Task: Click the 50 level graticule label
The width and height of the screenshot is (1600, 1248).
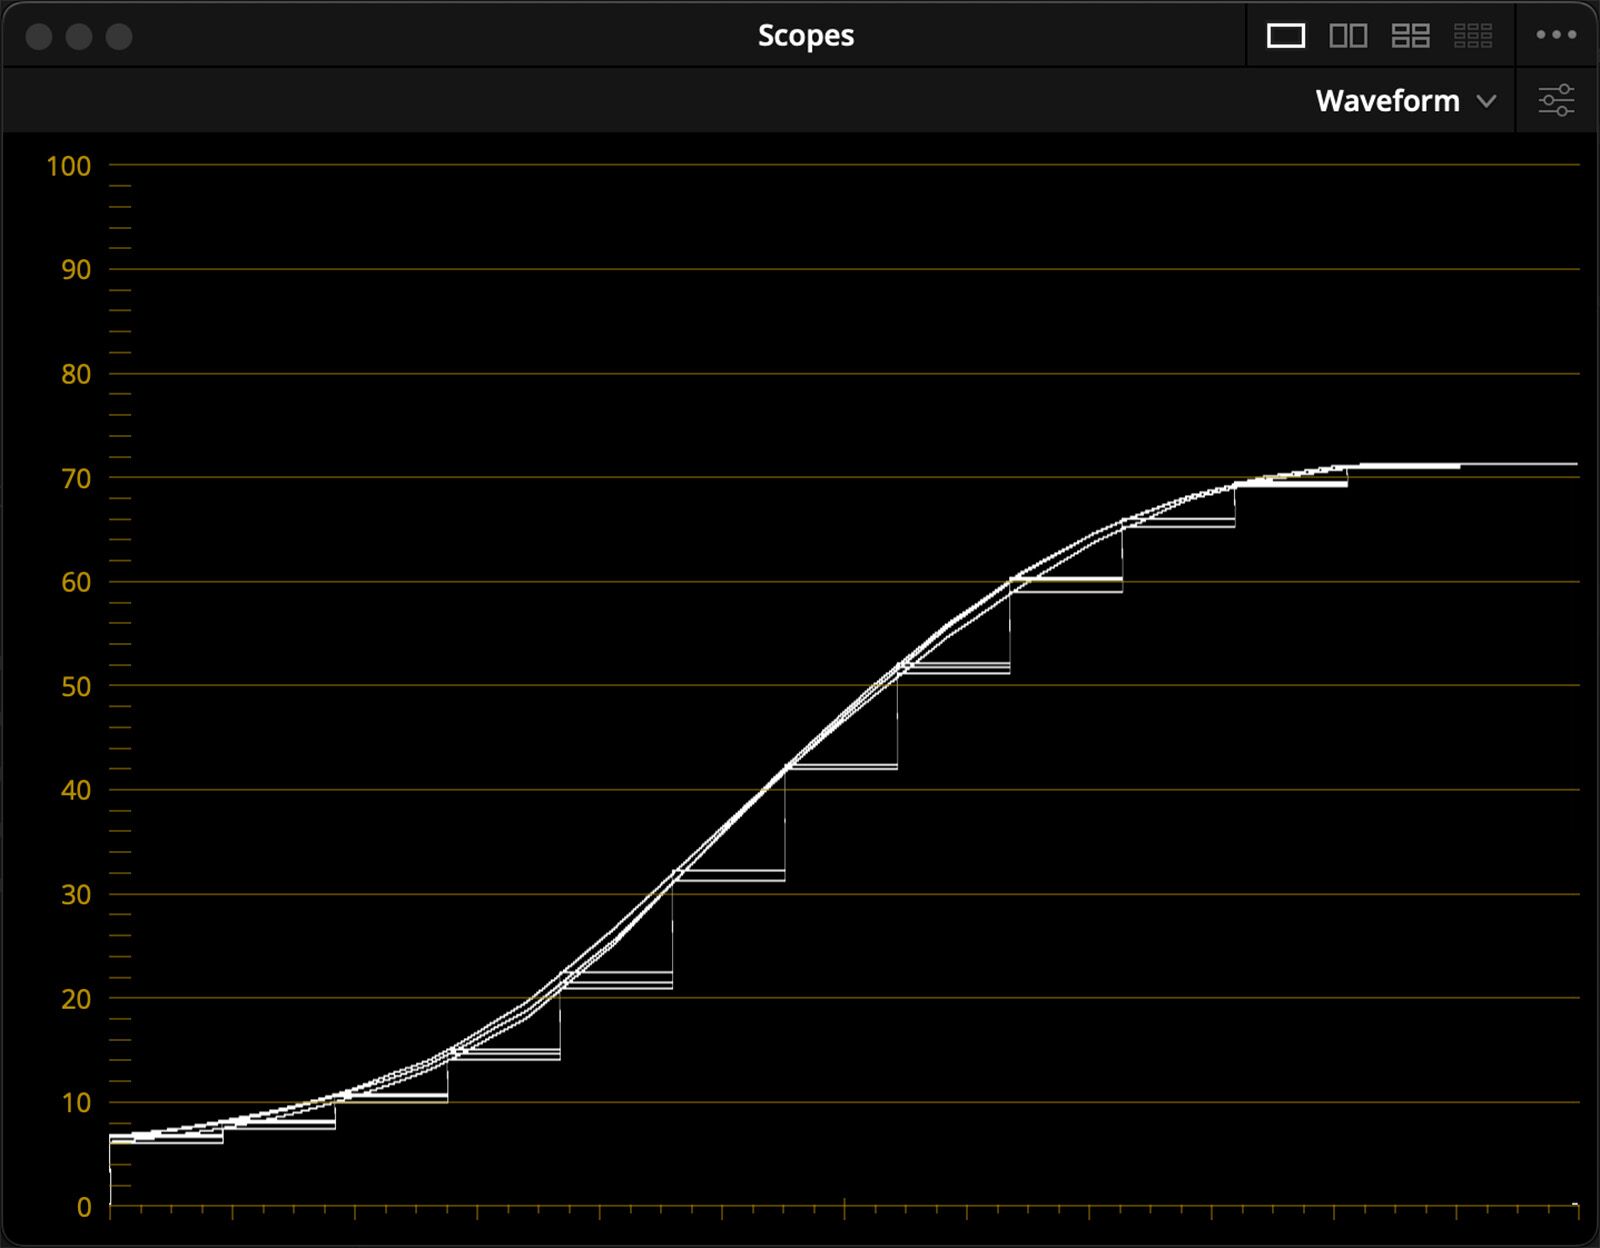Action: [75, 687]
